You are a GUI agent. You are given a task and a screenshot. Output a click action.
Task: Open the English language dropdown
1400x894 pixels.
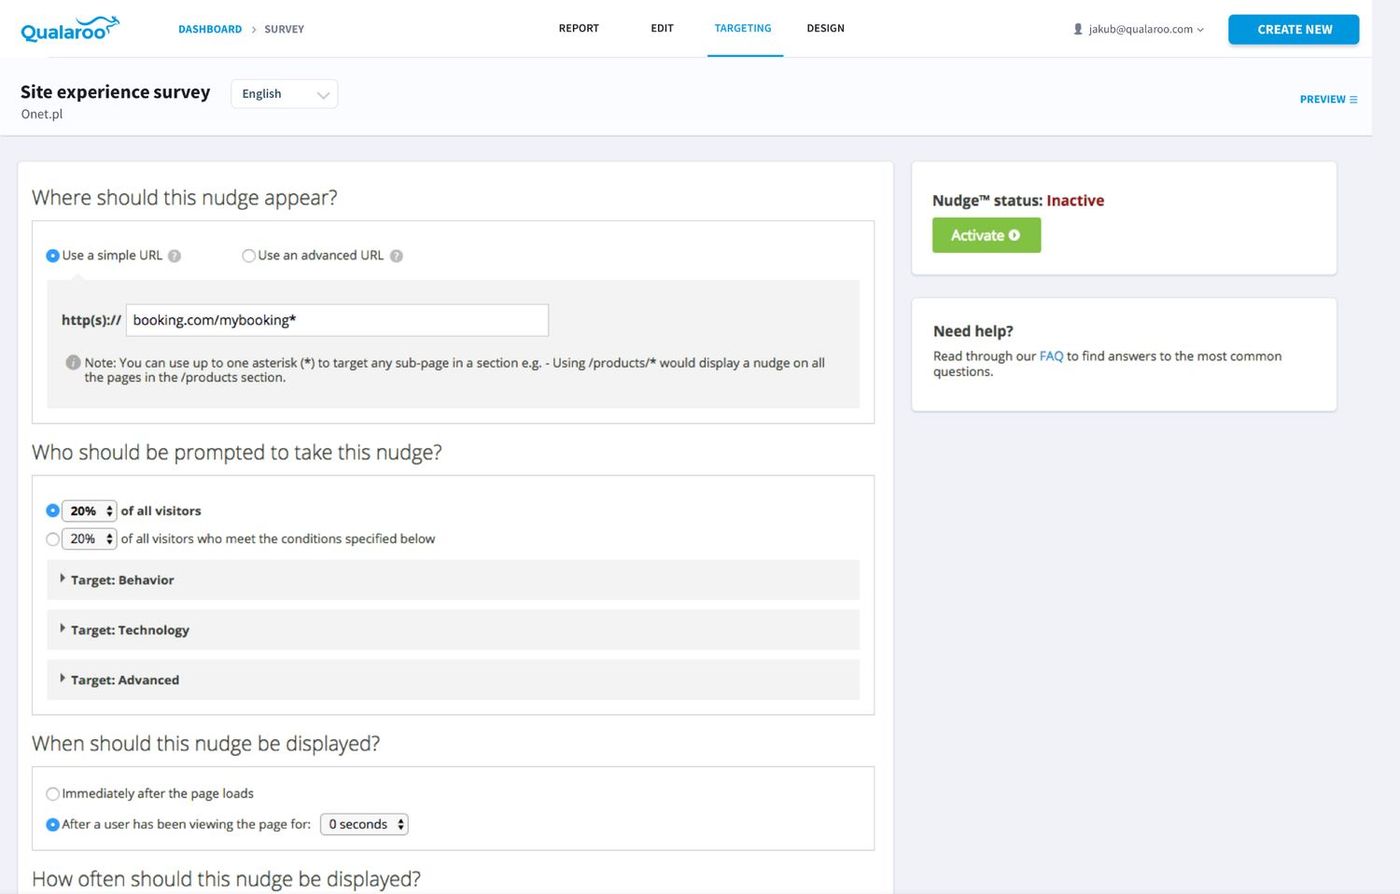point(284,94)
